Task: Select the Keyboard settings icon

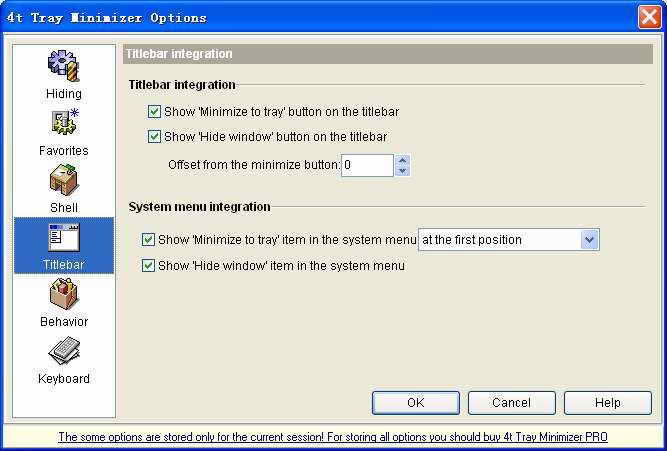Action: click(x=64, y=351)
